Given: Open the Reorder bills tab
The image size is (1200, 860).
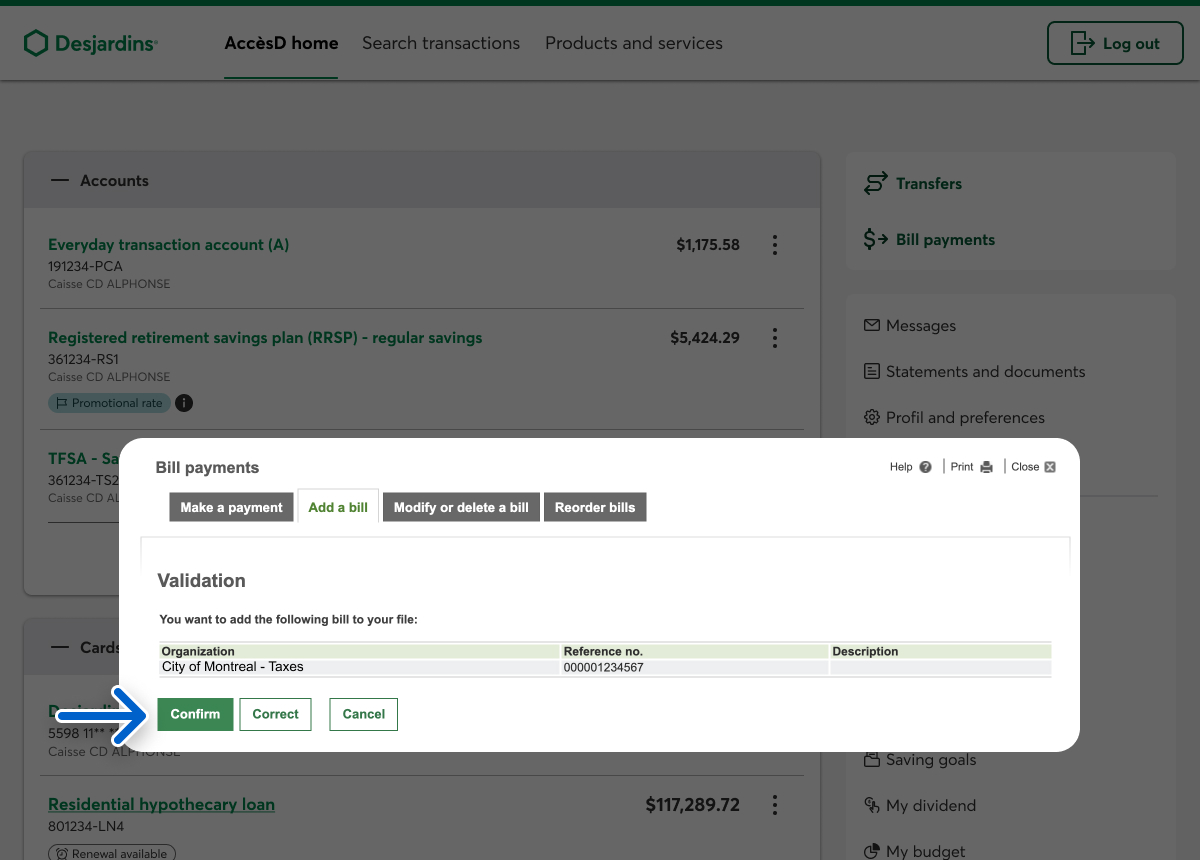Looking at the screenshot, I should 595,507.
